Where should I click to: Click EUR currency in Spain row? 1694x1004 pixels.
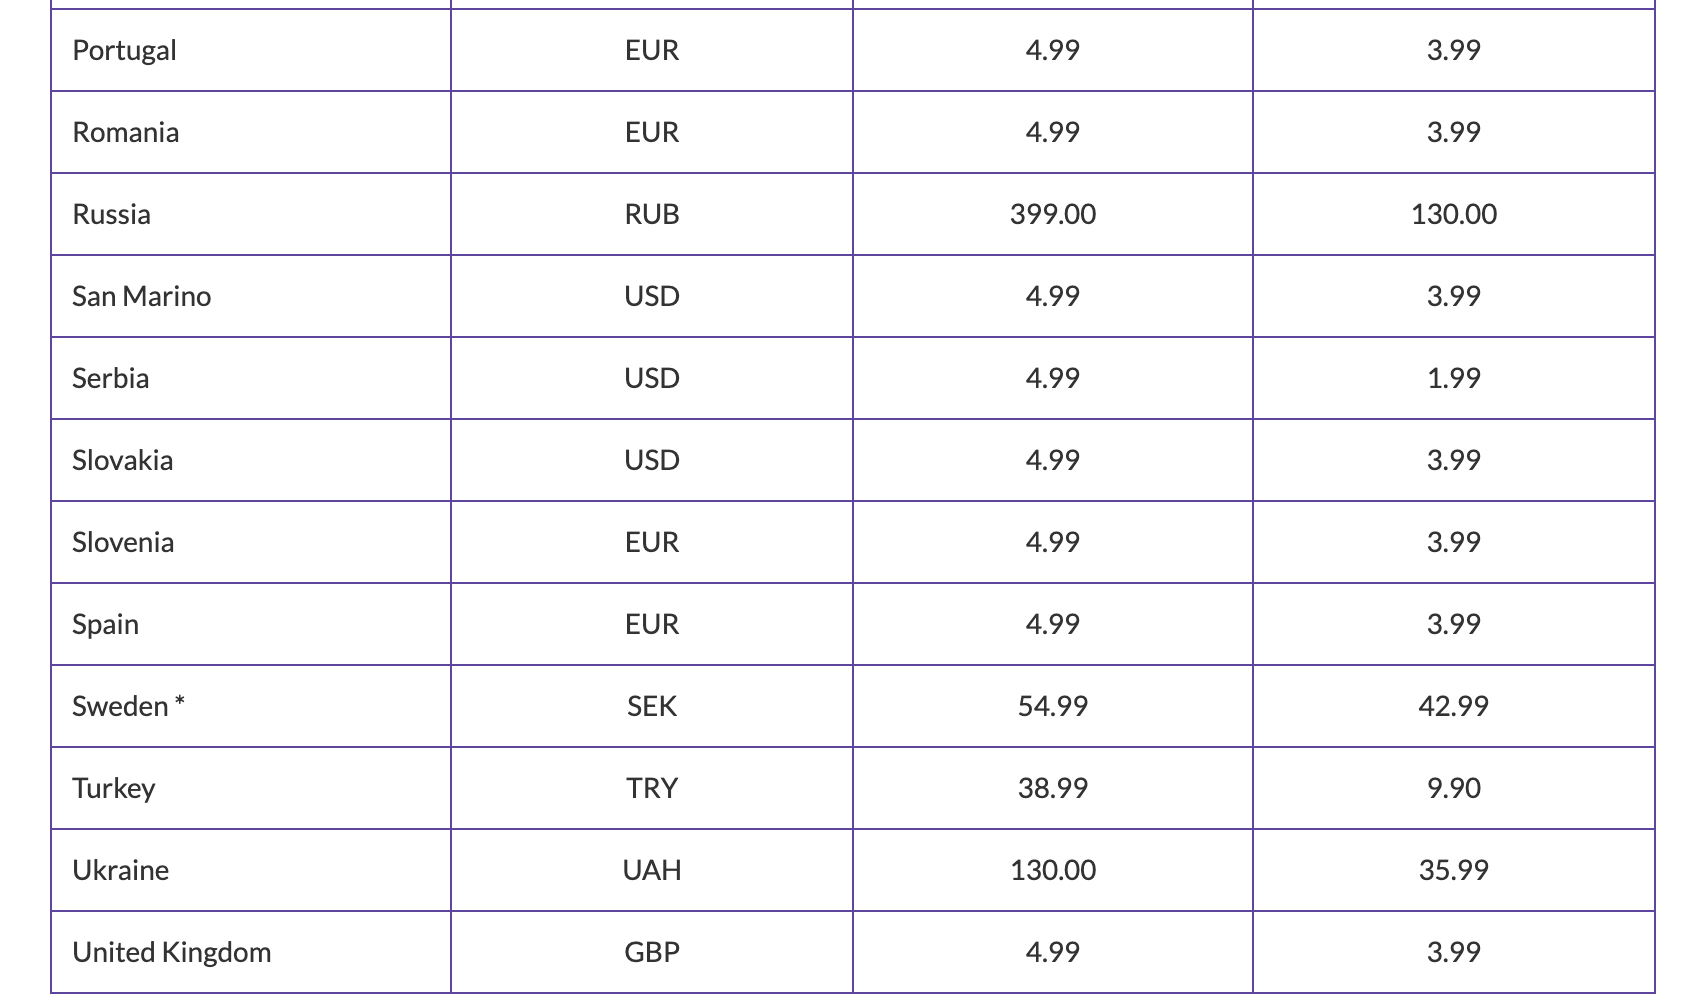652,624
